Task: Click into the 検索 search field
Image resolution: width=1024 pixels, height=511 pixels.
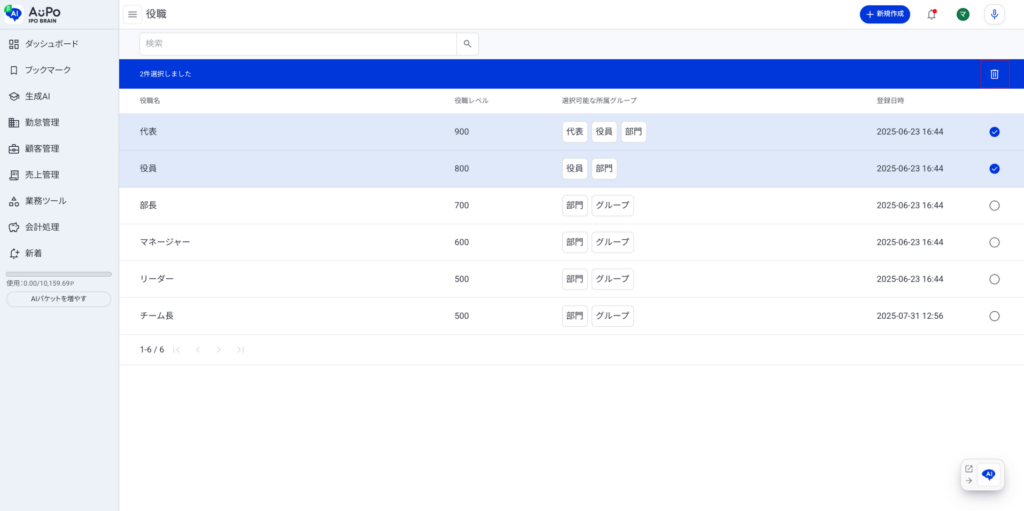Action: click(298, 44)
